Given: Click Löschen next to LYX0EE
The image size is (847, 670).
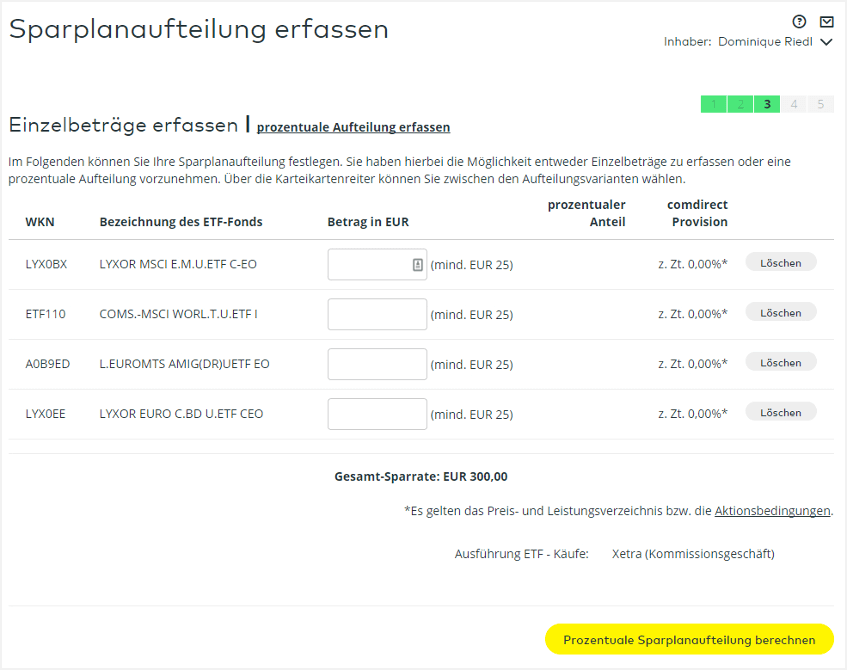Looking at the screenshot, I should coord(780,412).
